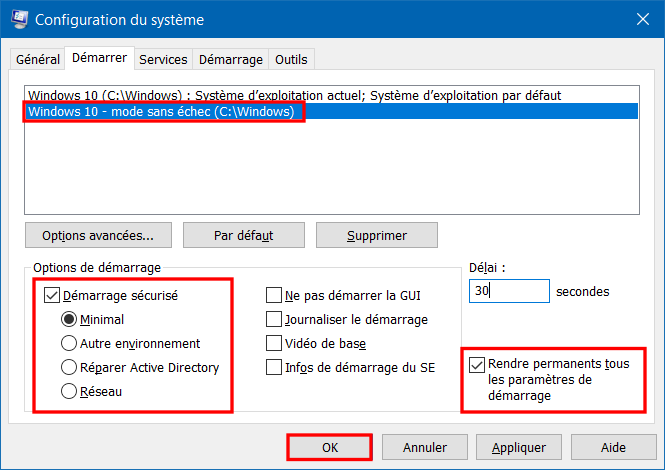Viewport: 665px width, 470px height.
Task: Switch to the Général tab
Action: click(38, 59)
